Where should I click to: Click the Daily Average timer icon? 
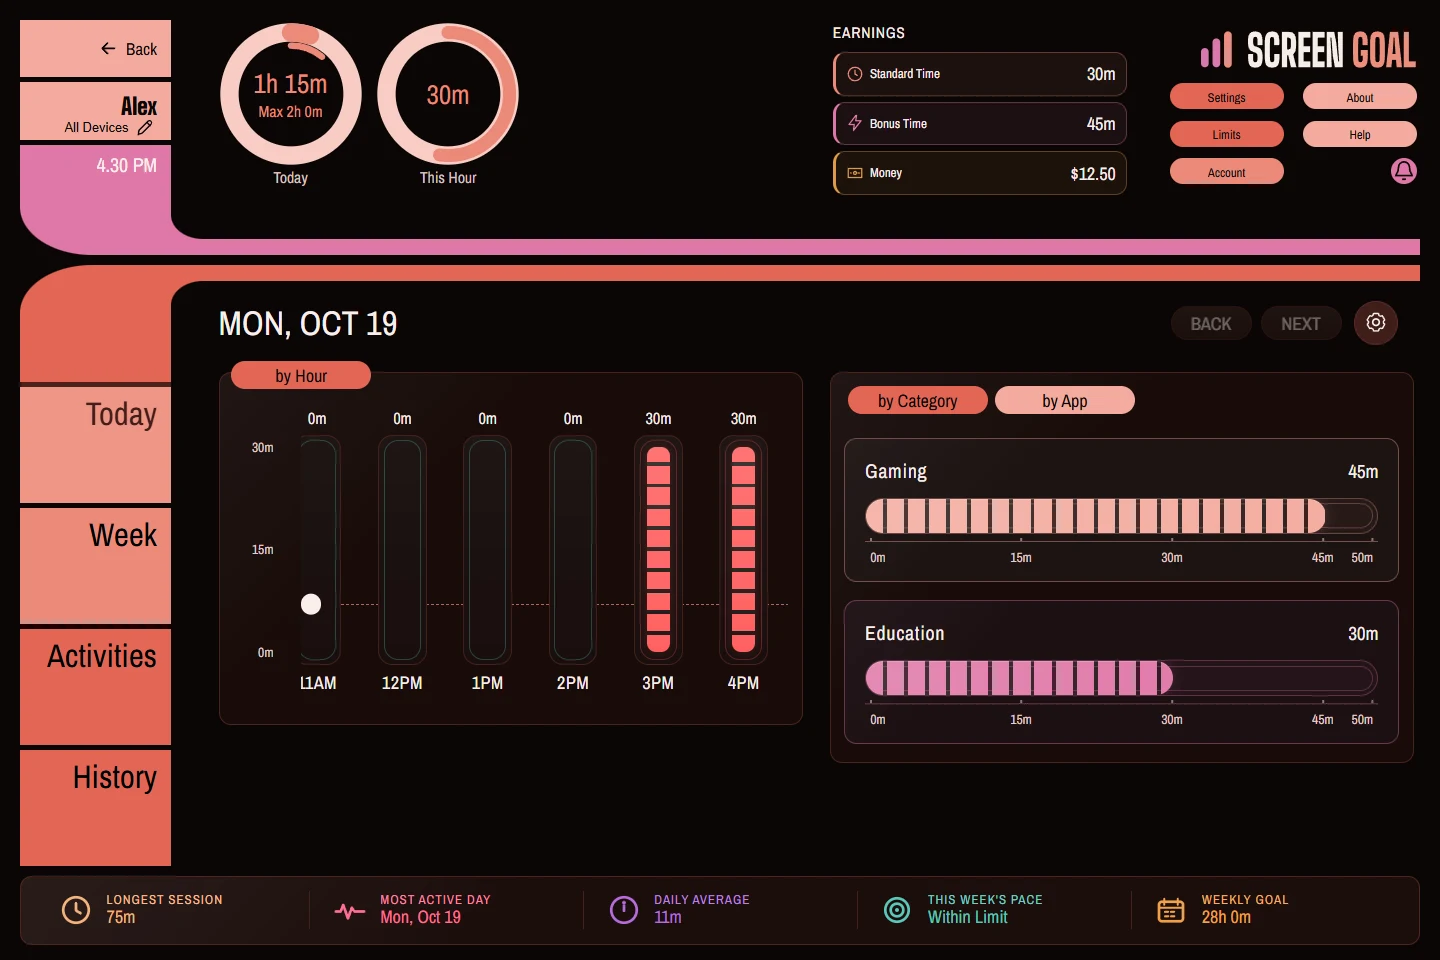click(624, 909)
